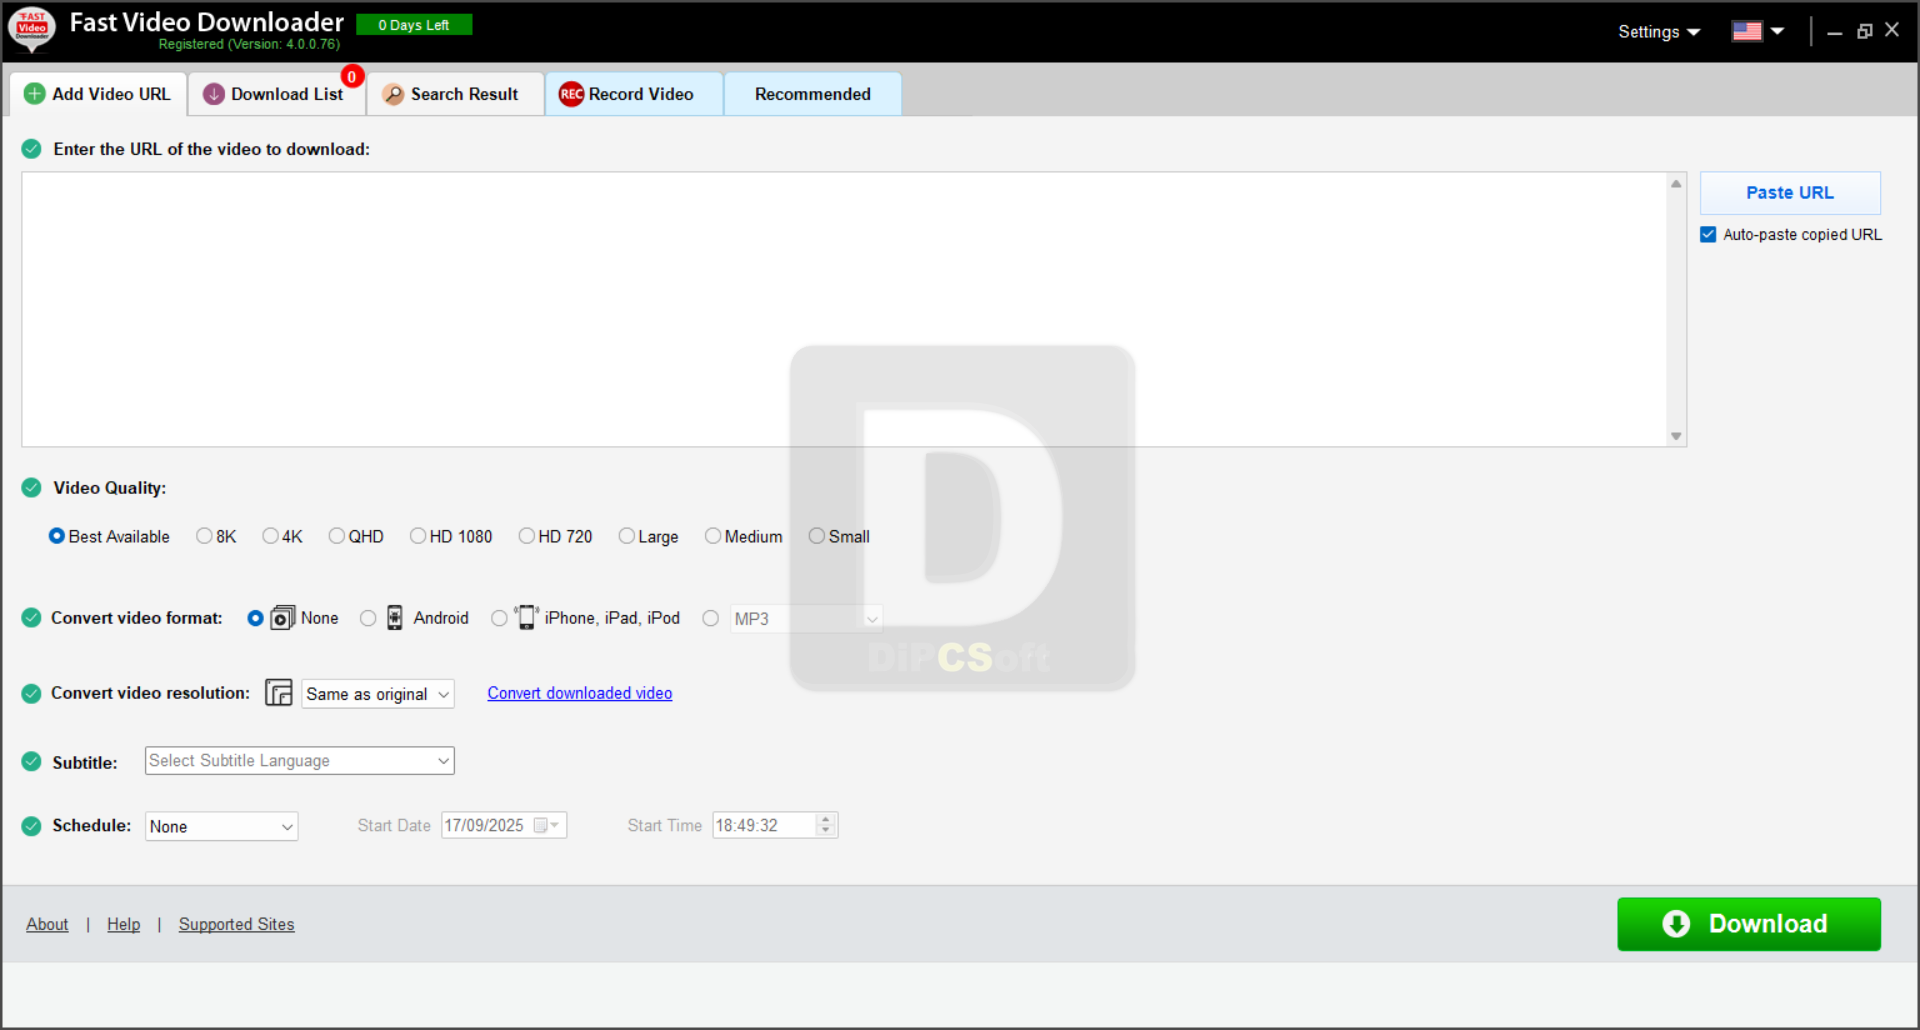
Task: Click the iPhone device icon
Action: 526,617
